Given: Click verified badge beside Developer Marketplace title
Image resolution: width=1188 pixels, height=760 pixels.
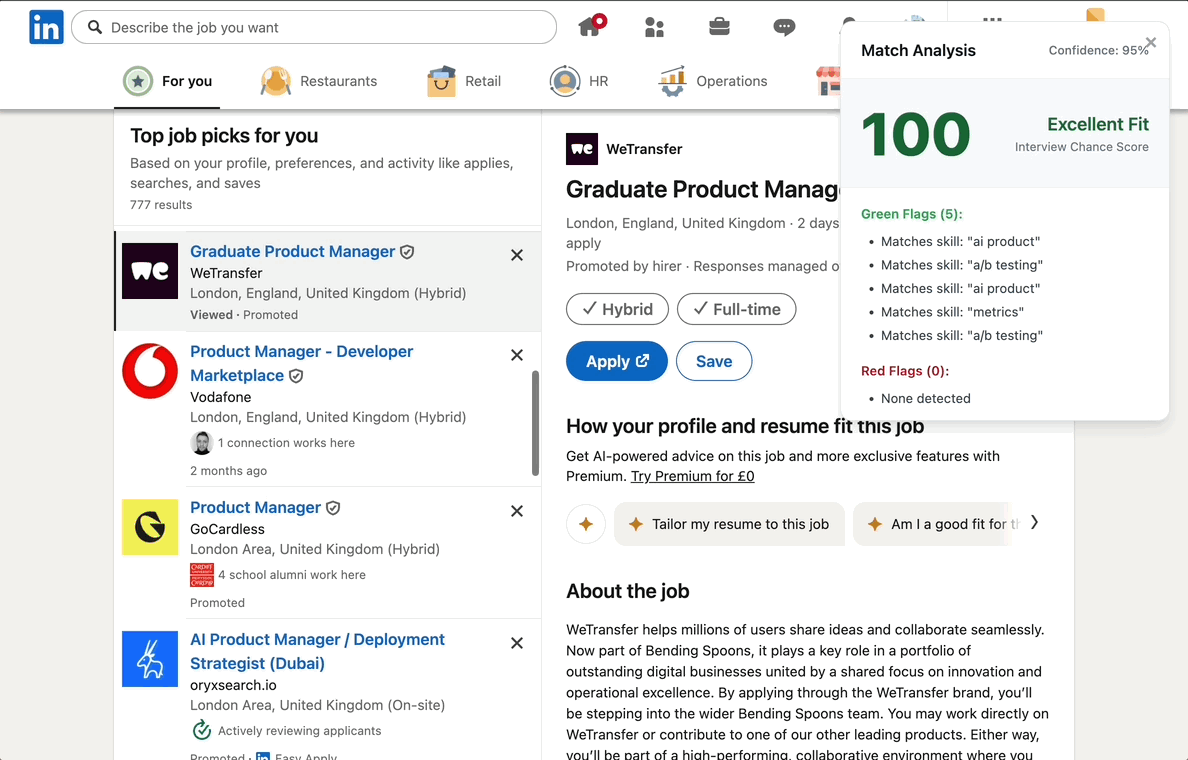Looking at the screenshot, I should (x=296, y=376).
